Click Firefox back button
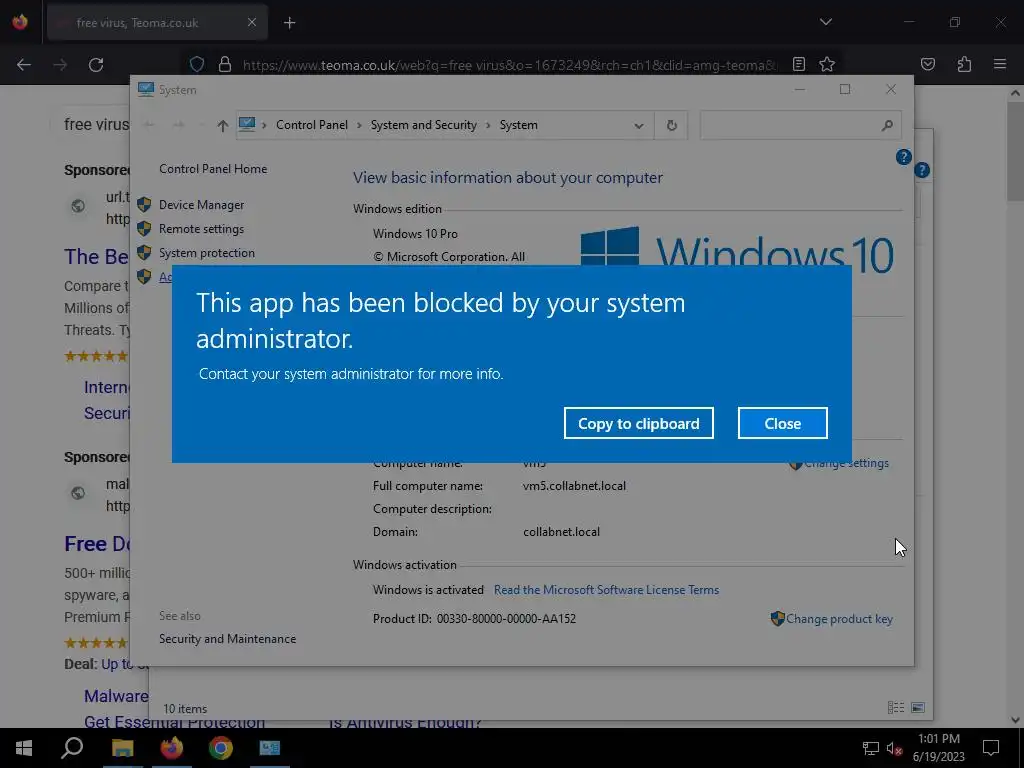 coord(24,65)
